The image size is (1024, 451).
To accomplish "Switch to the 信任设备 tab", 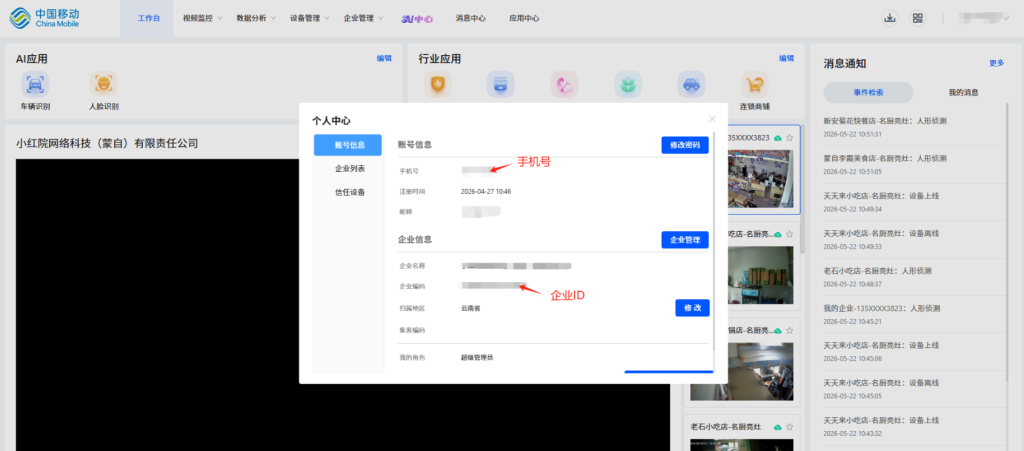I will [x=349, y=192].
